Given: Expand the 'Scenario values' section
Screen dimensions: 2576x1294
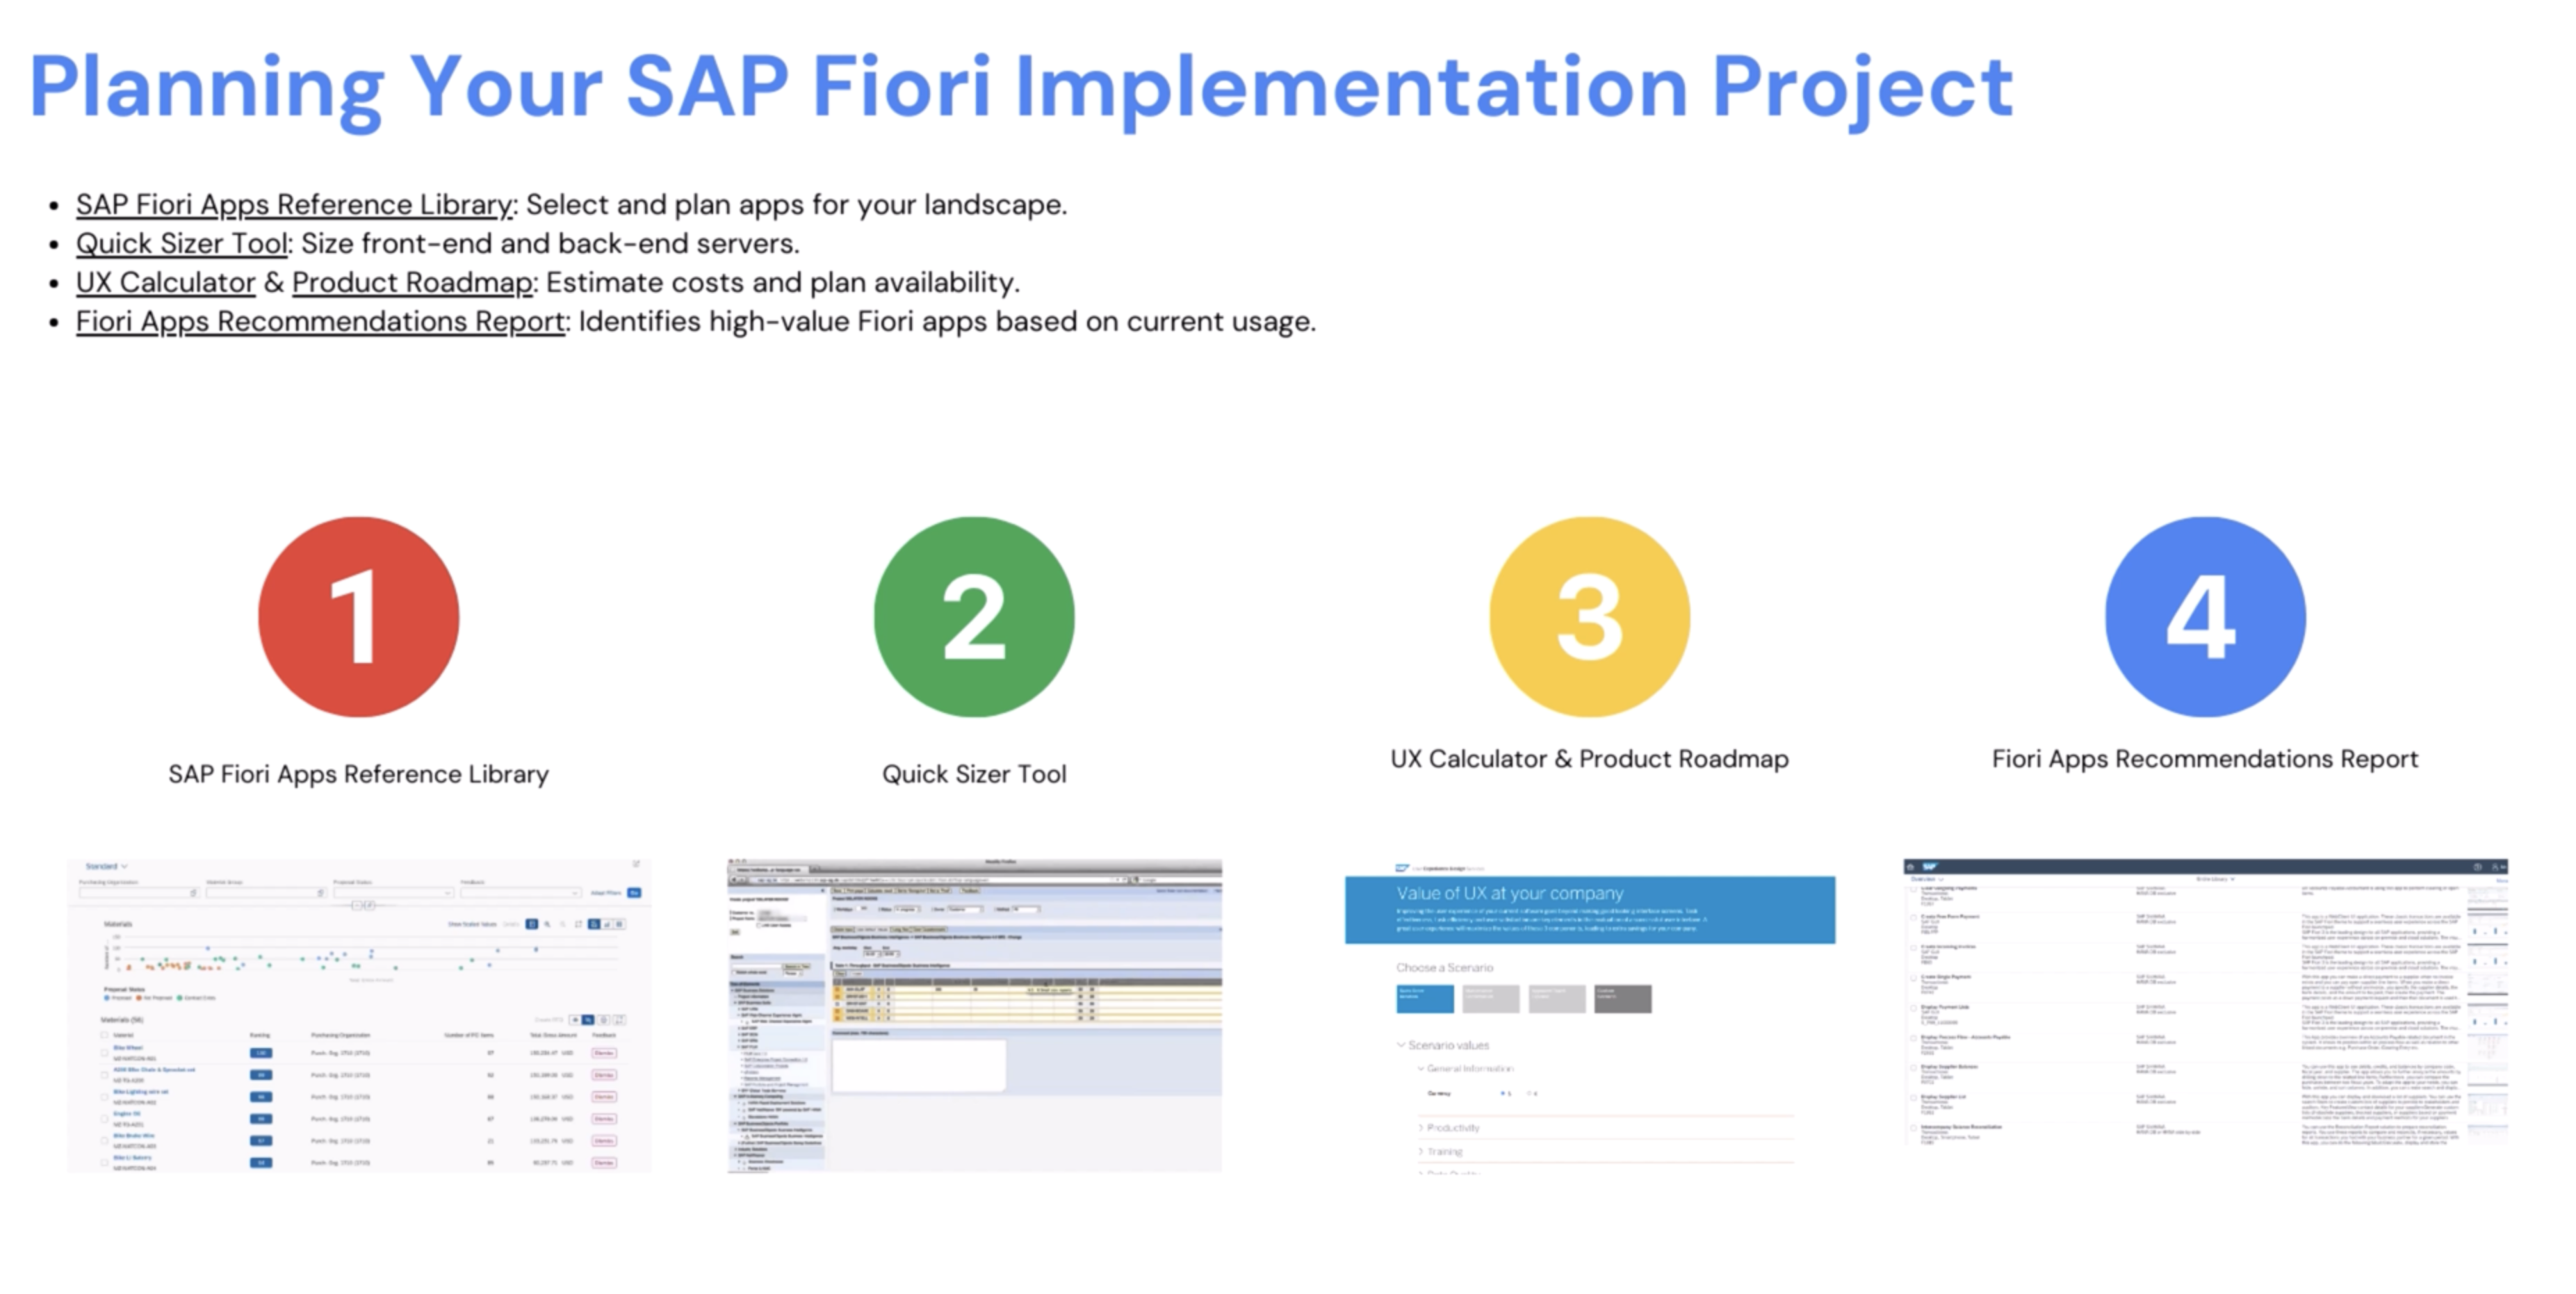Looking at the screenshot, I should tap(1443, 1045).
